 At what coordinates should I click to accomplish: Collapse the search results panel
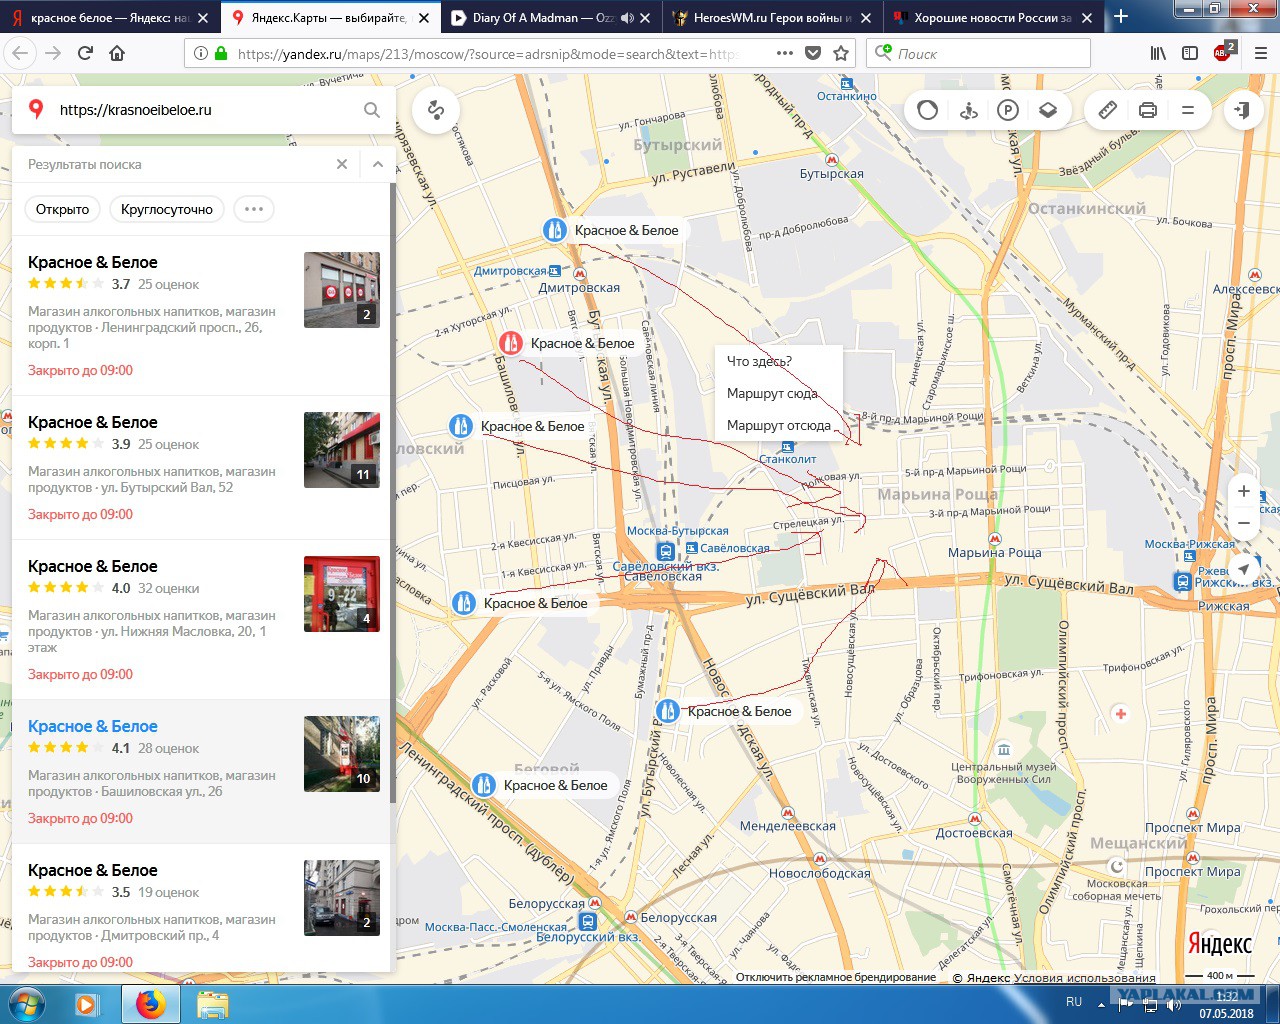coord(378,164)
